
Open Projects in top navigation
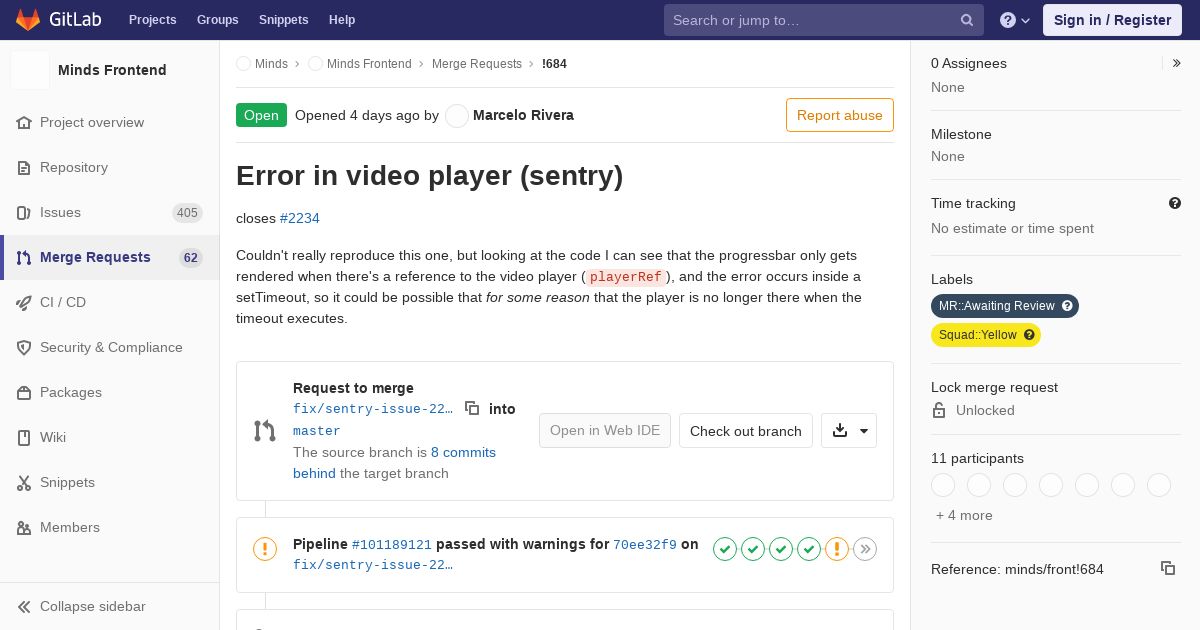pyautogui.click(x=152, y=20)
